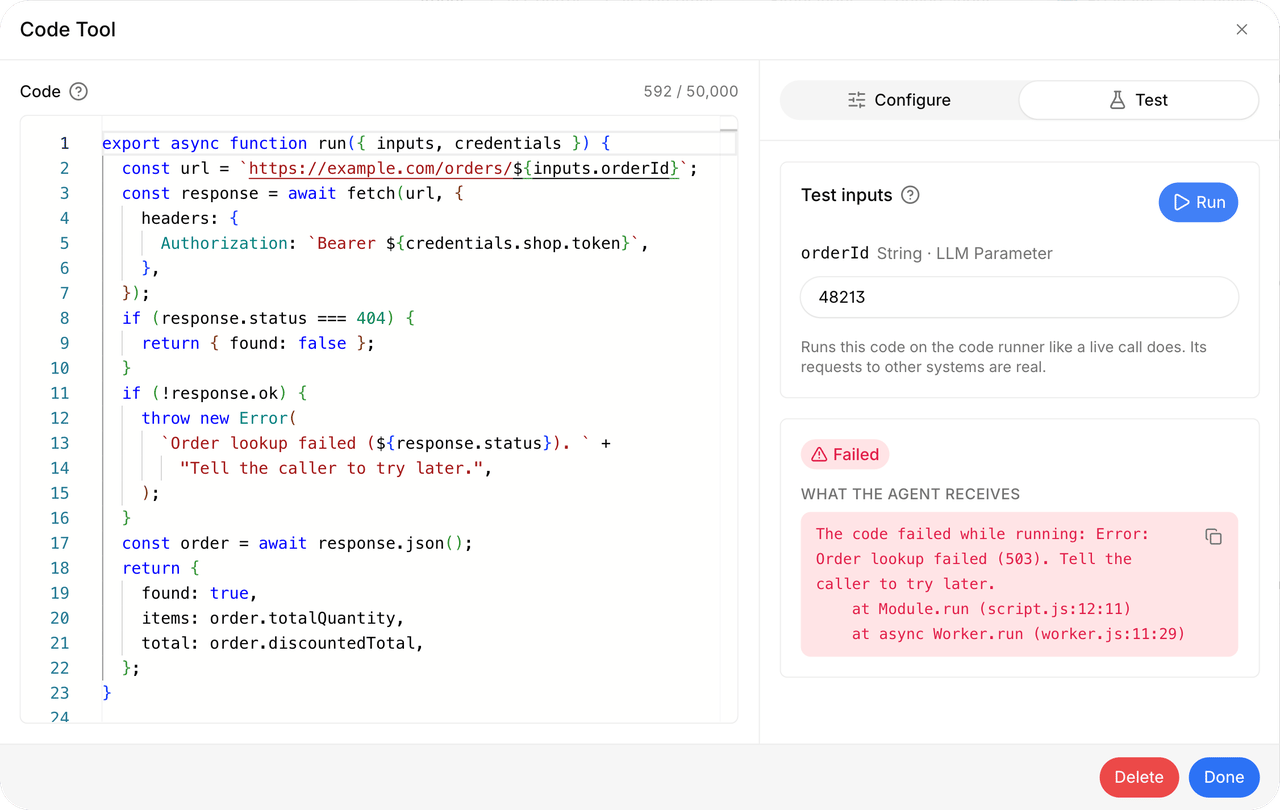Click the 'String · LLM Parameter' label
Image resolution: width=1280 pixels, height=810 pixels.
coord(964,253)
